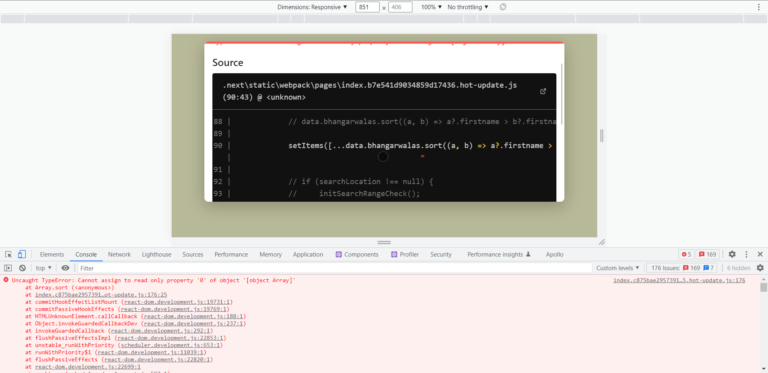This screenshot has height=373, width=768.
Task: Open the DevTools three-dot customize menu
Action: pos(746,255)
